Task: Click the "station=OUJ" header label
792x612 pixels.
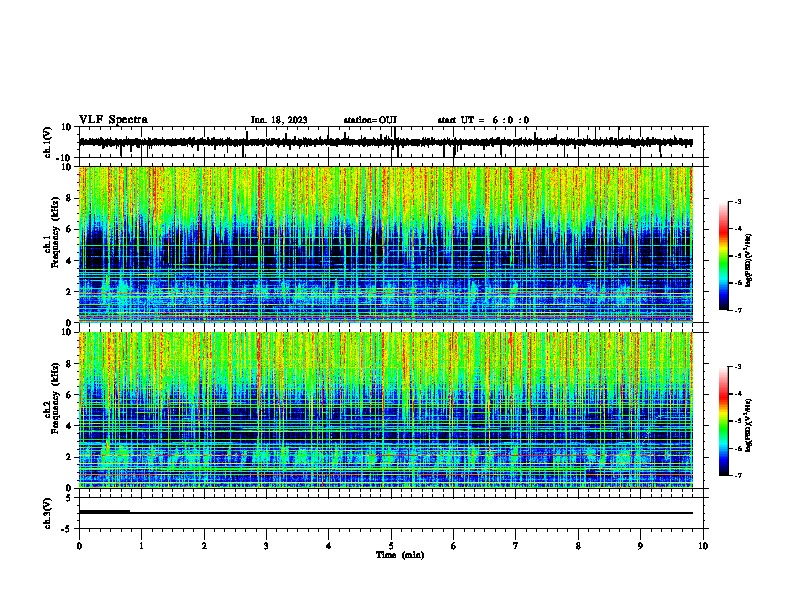Action: pos(370,120)
